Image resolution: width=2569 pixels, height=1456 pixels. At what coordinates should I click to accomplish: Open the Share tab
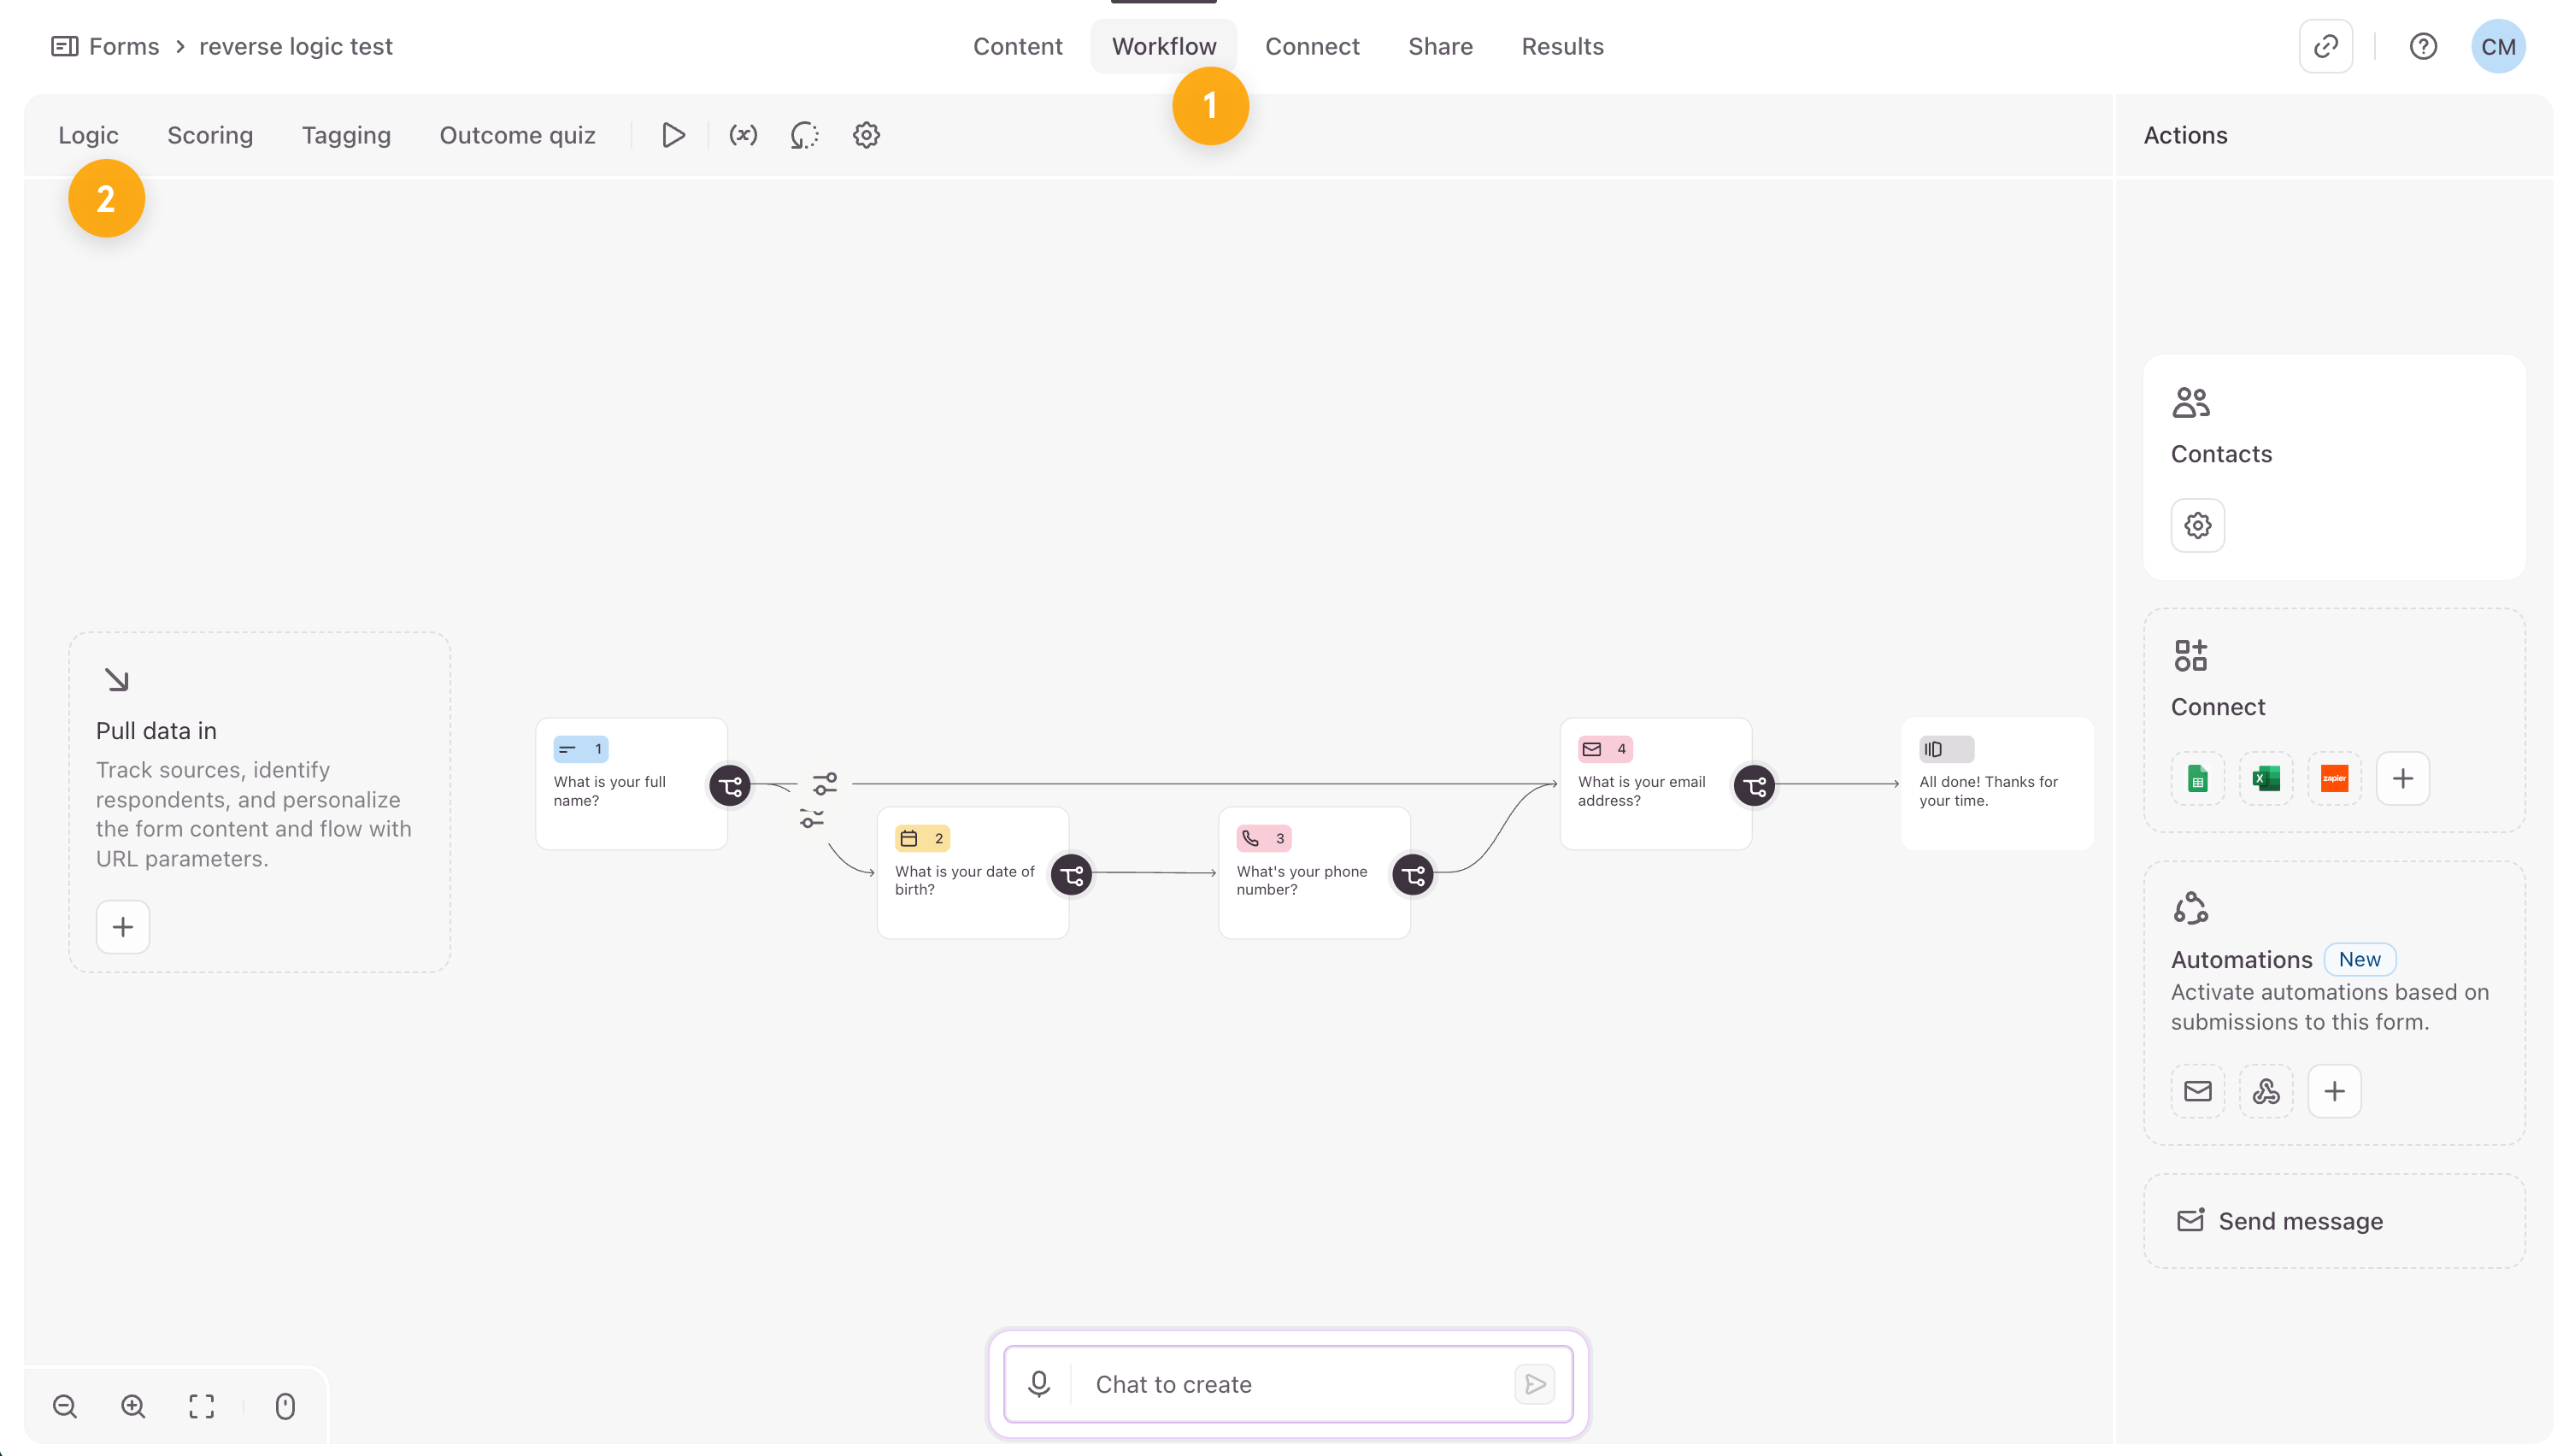pyautogui.click(x=1439, y=46)
